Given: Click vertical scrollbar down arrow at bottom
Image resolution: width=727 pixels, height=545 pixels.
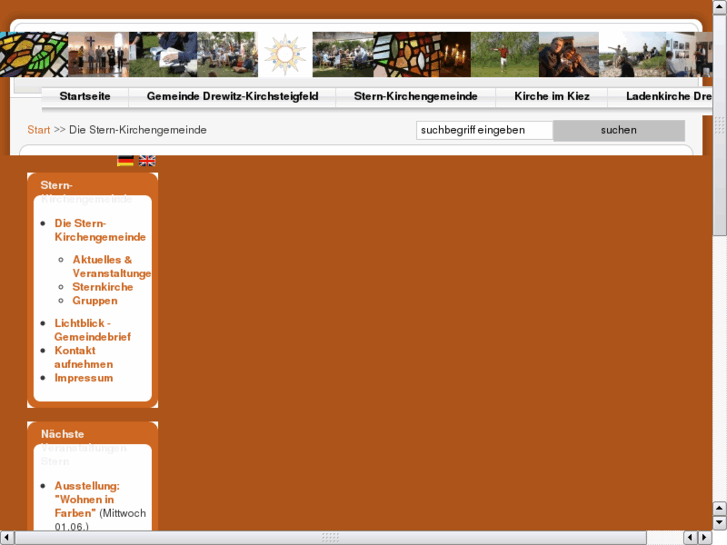Looking at the screenshot, I should pos(720,523).
